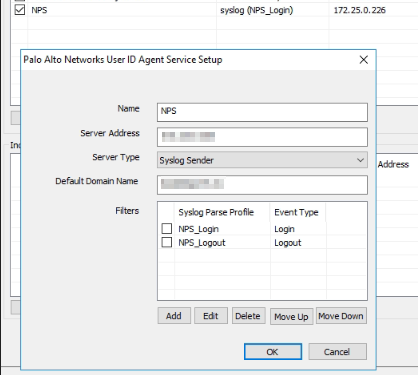Close the User ID Agent Service Setup dialog
The width and height of the screenshot is (418, 375).
(x=364, y=60)
